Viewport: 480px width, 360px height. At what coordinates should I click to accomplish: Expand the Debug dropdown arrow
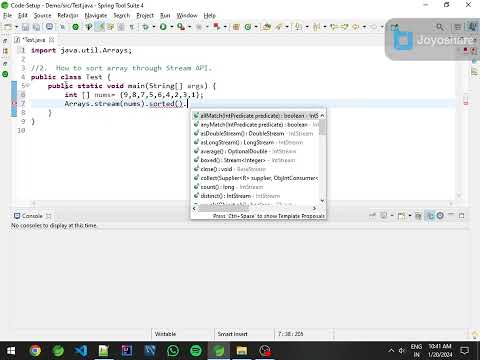pyautogui.click(x=154, y=27)
